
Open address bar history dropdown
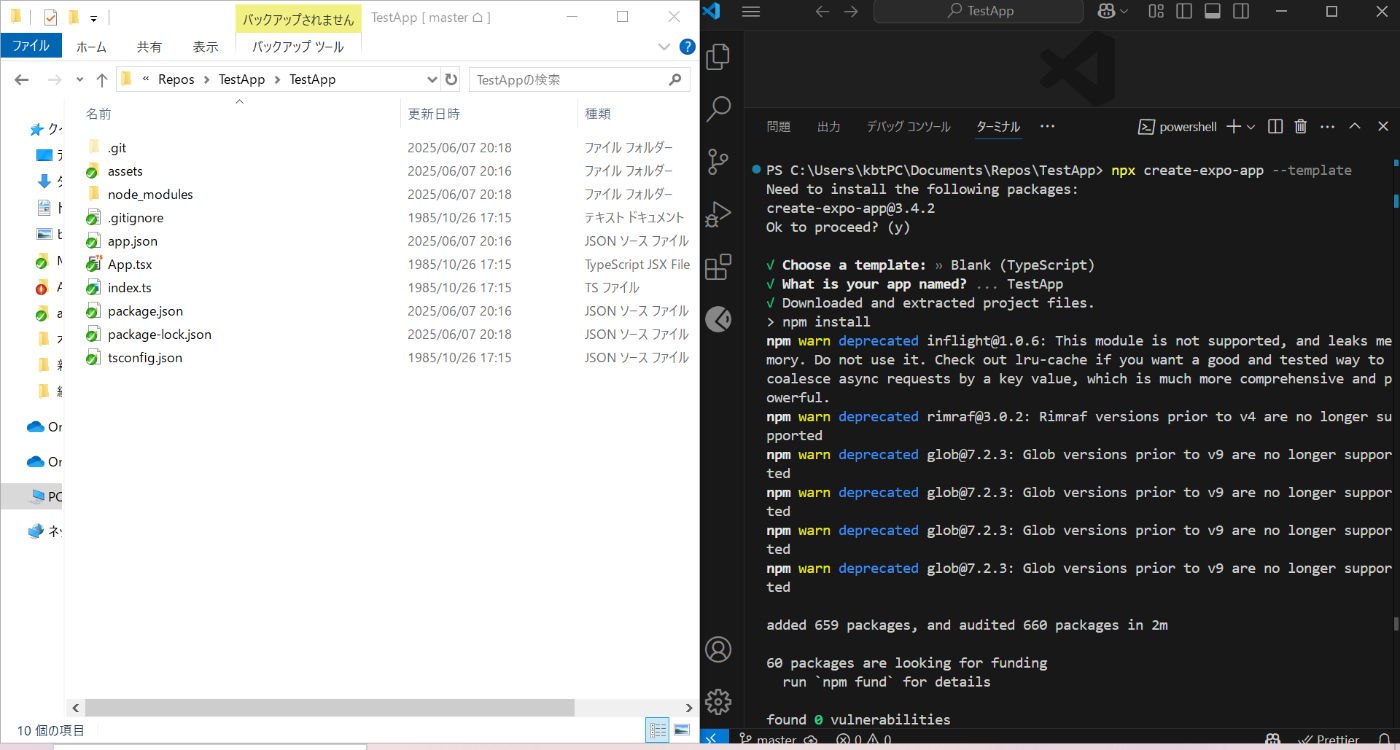pyautogui.click(x=432, y=79)
